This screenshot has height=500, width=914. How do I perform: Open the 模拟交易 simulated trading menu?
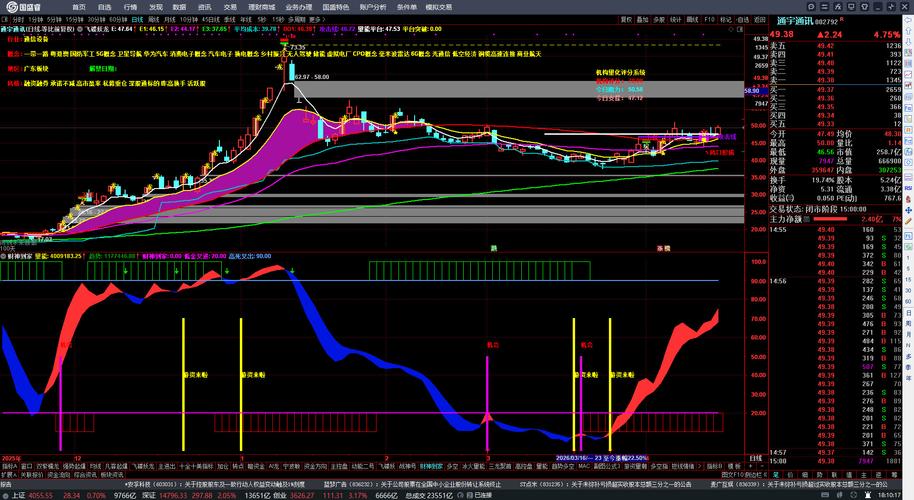(439, 7)
